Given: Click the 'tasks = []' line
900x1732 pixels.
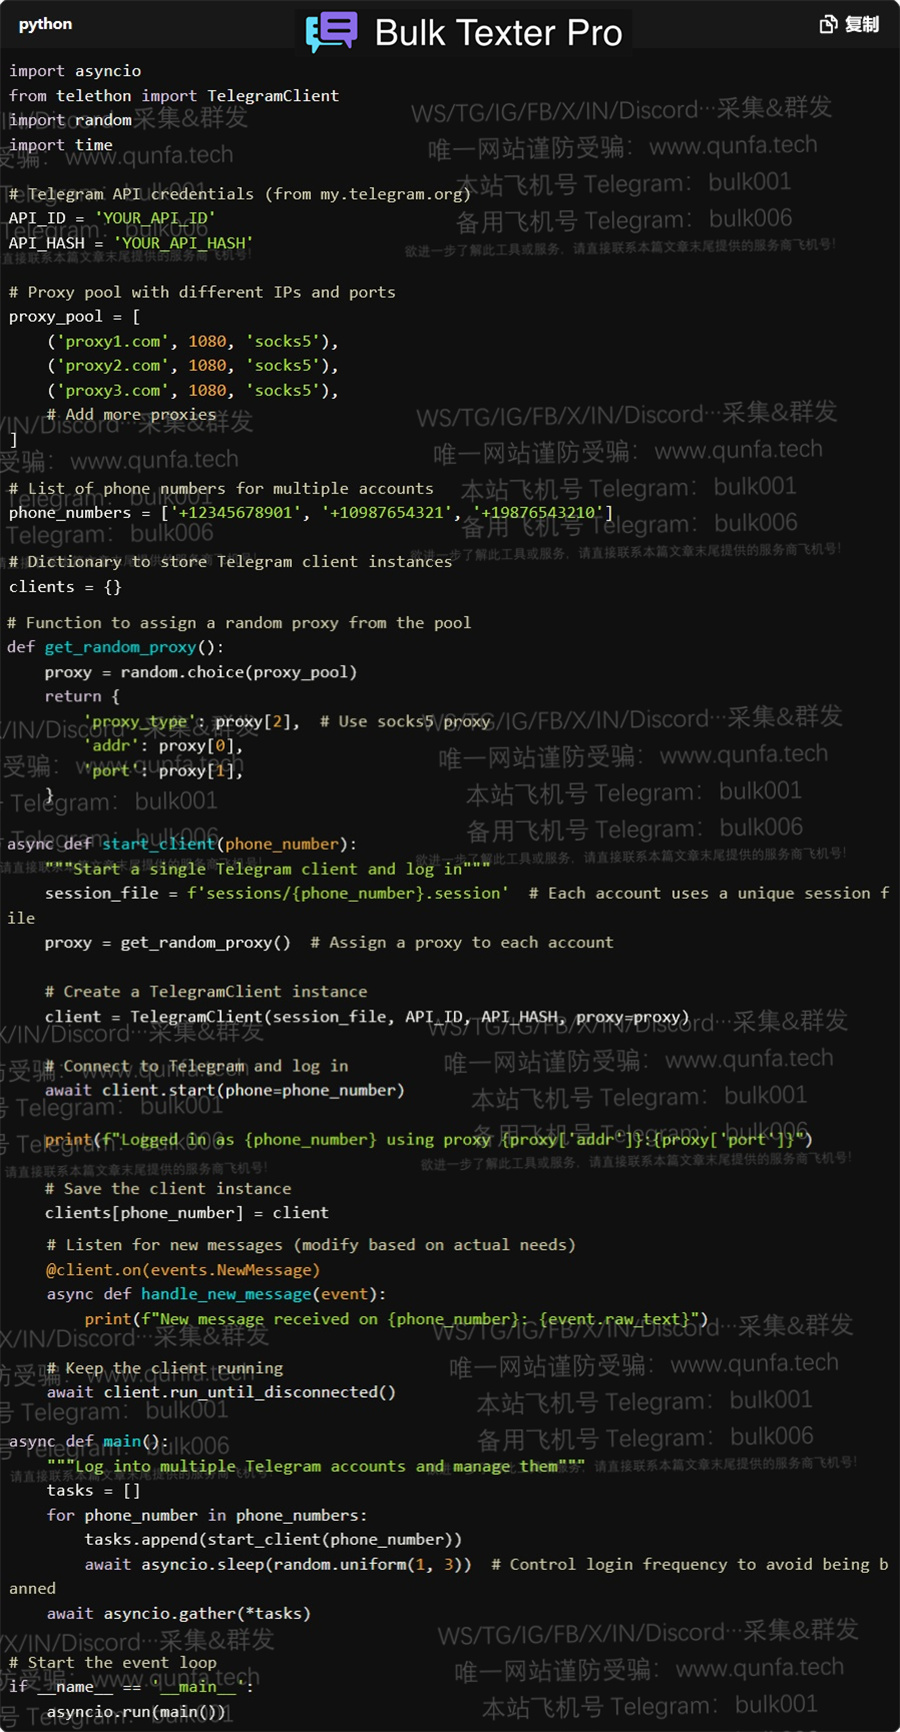Looking at the screenshot, I should 93,1490.
